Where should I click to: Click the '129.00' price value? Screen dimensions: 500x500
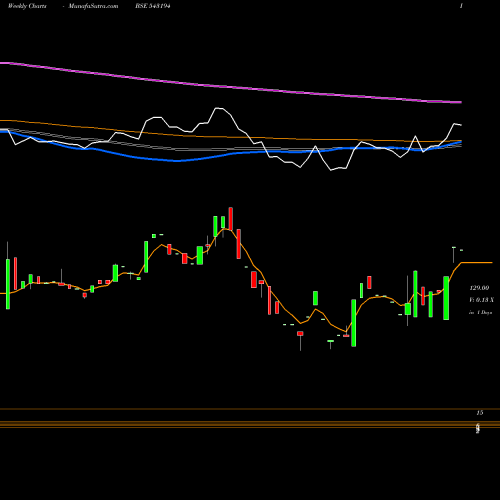pyautogui.click(x=479, y=288)
